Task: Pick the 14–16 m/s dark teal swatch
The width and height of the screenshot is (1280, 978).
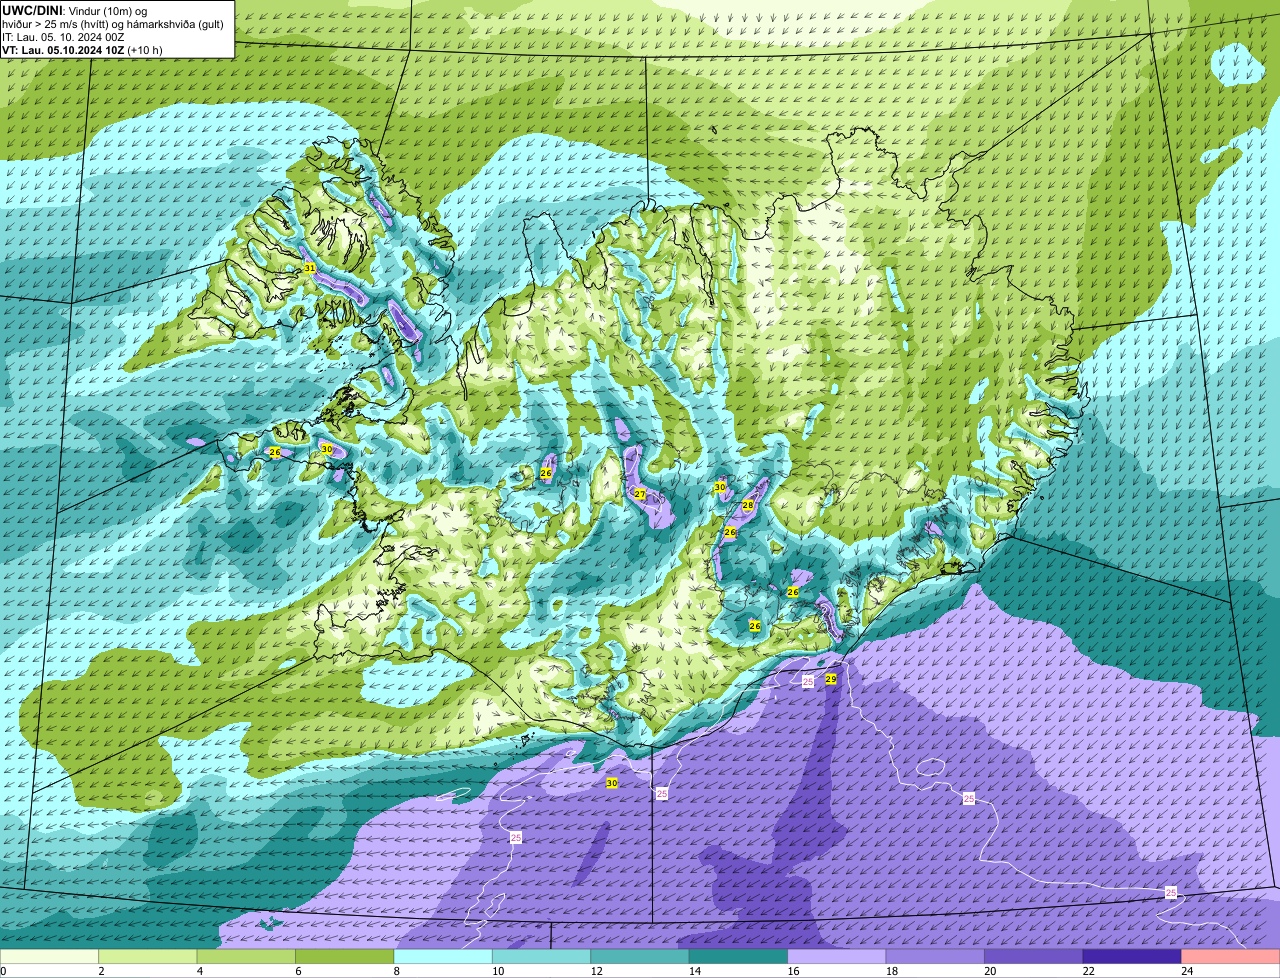Action: coord(739,957)
